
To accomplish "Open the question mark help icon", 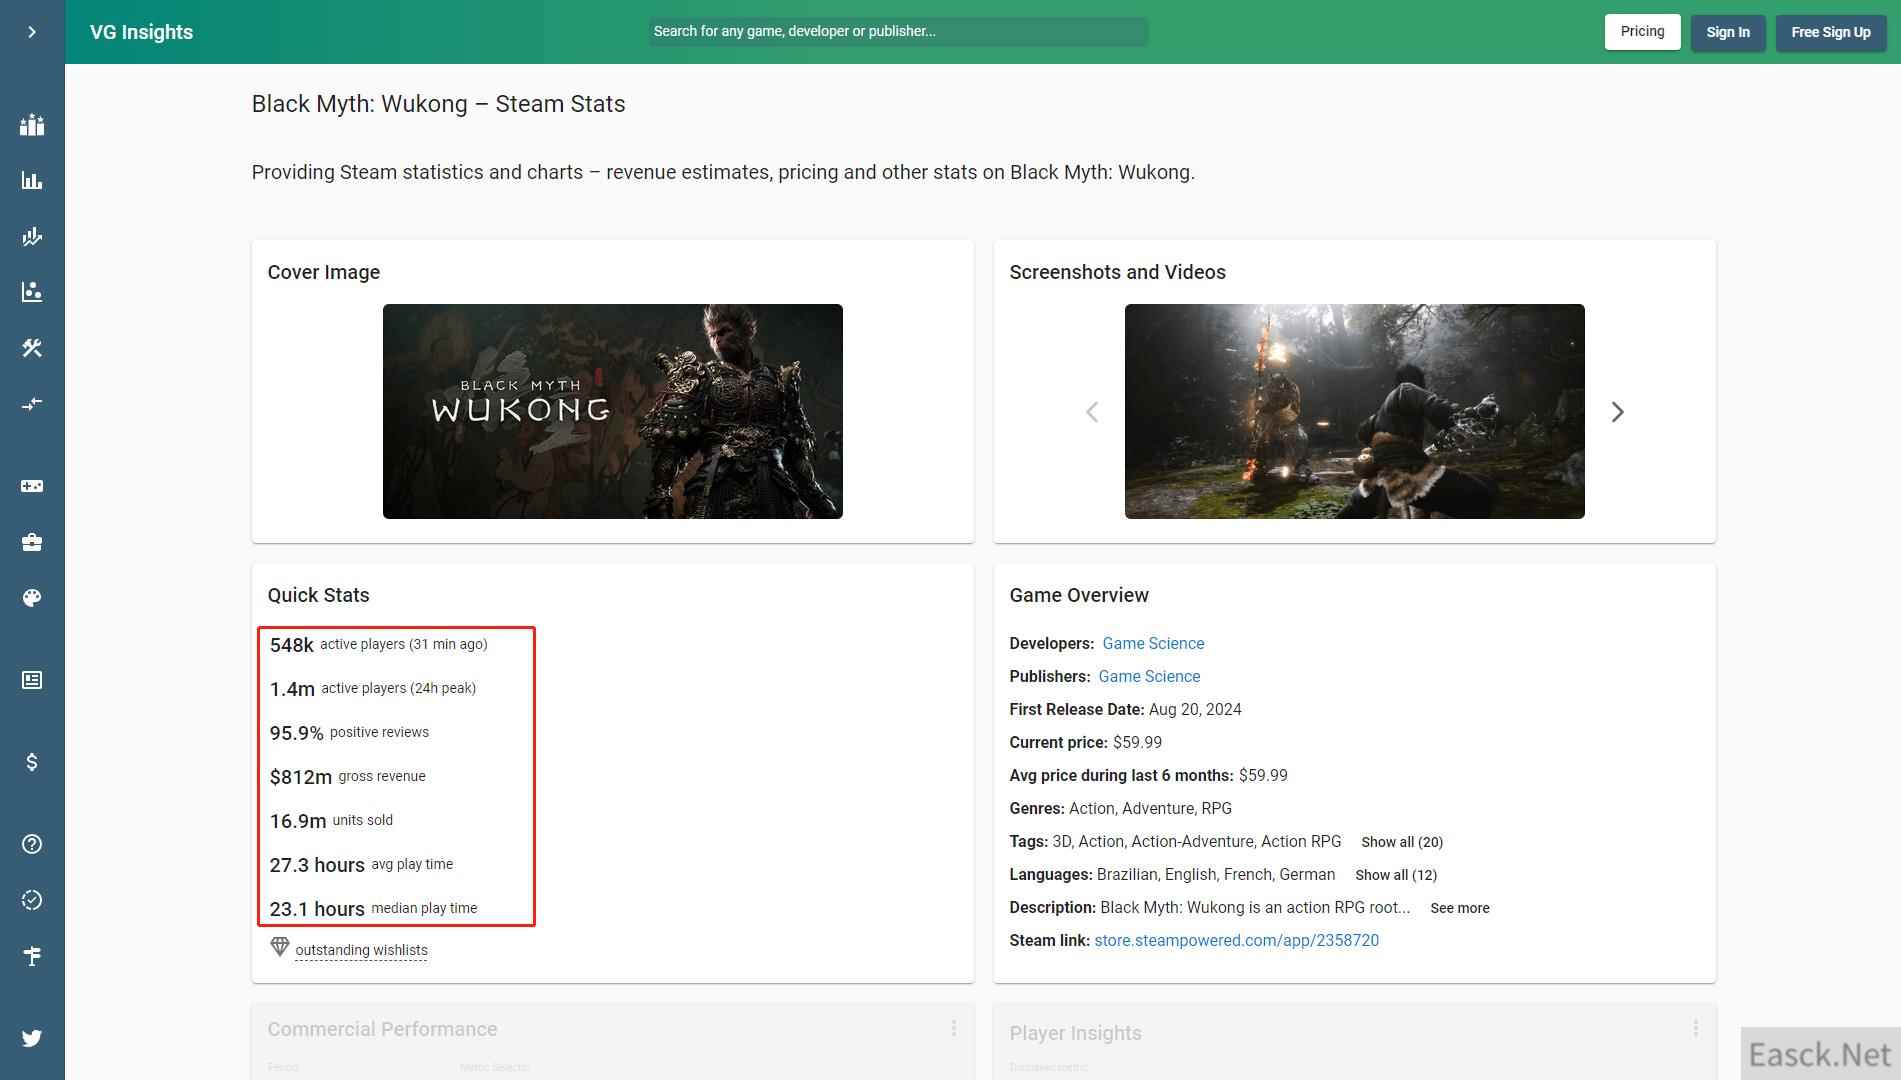I will point(32,844).
